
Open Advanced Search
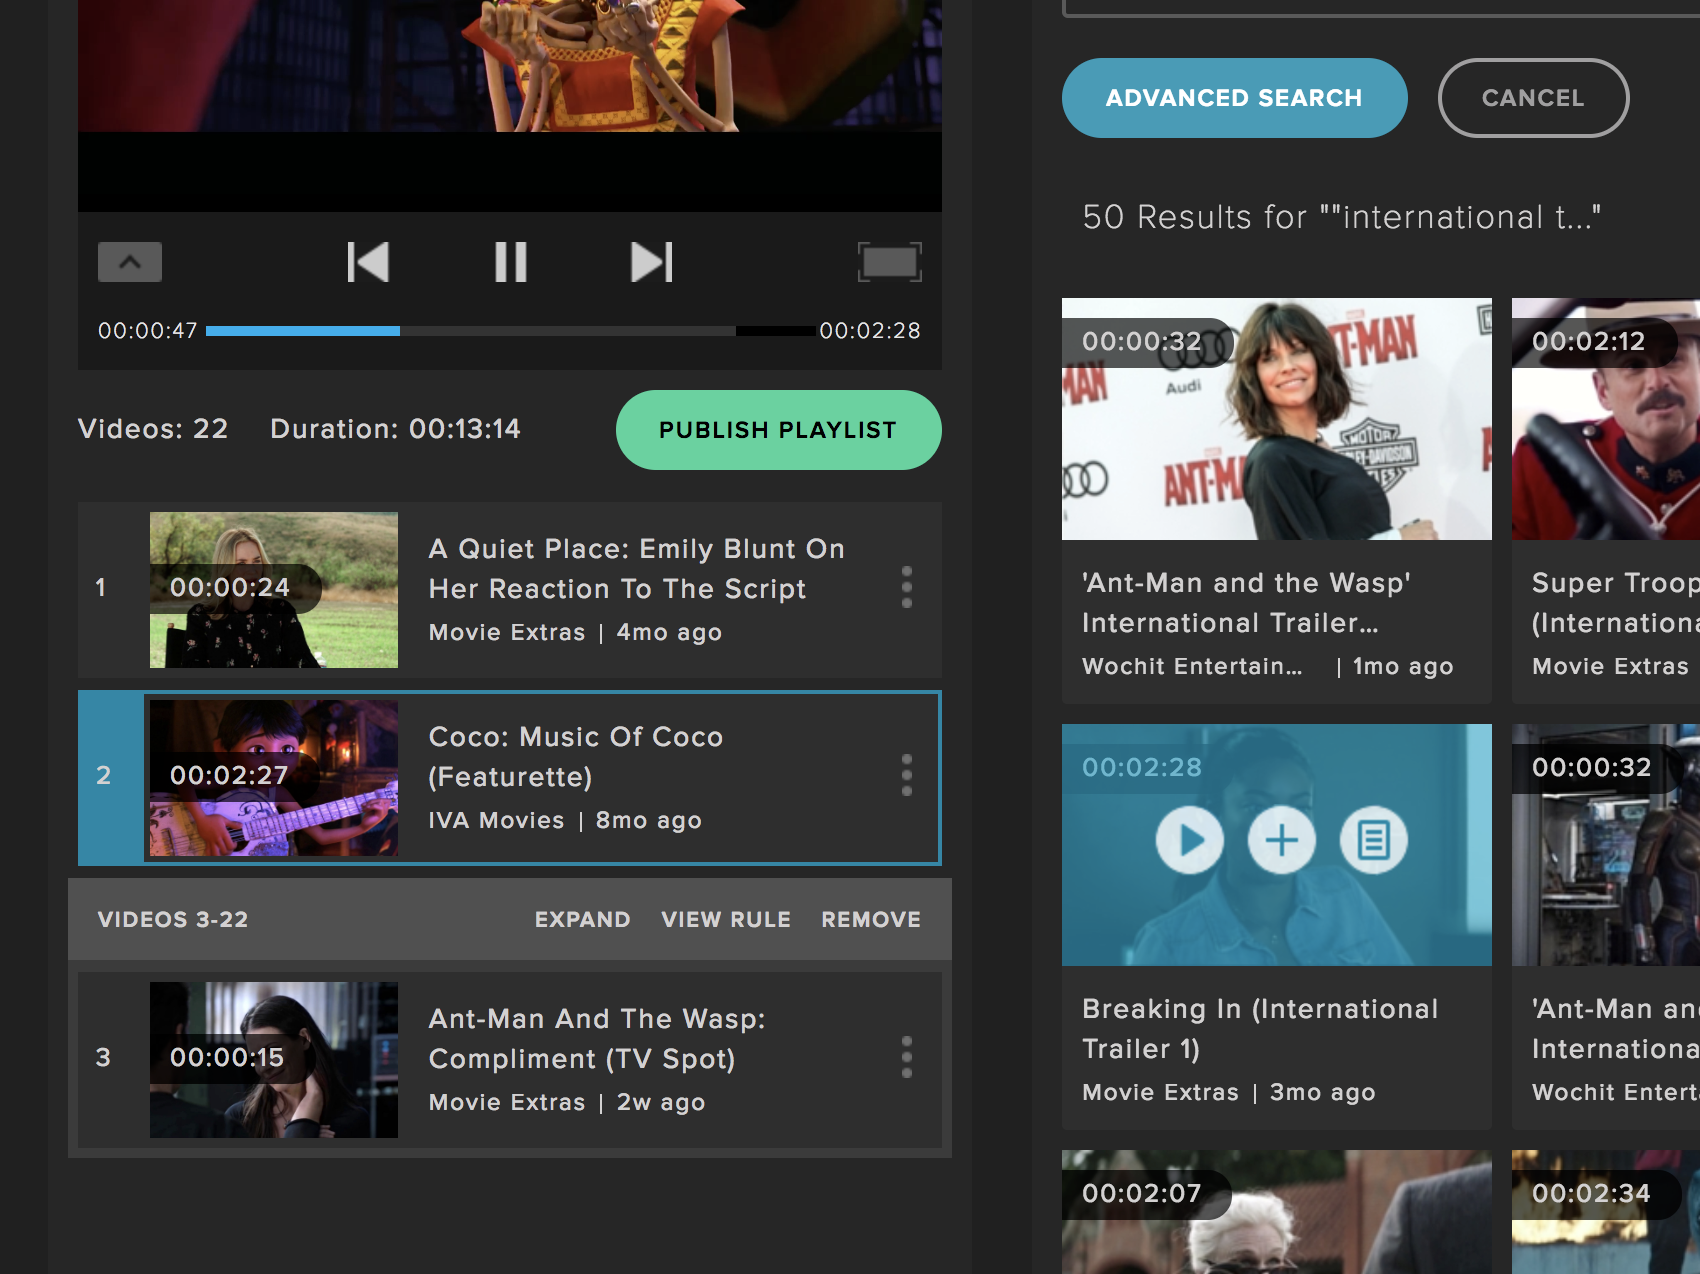click(1234, 98)
